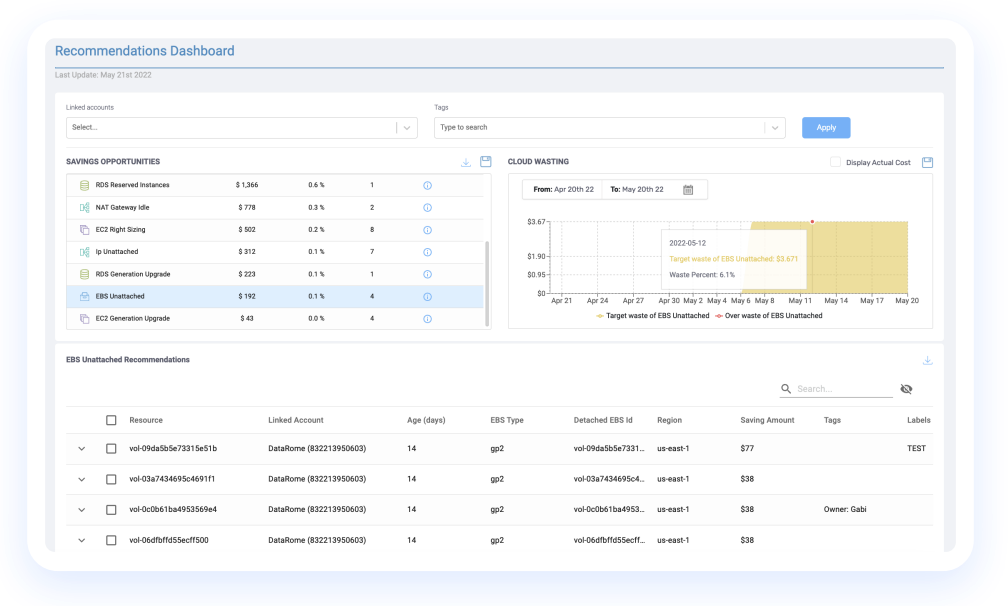Click the EC2 Right Sizing icon
1008x606 pixels.
click(84, 229)
